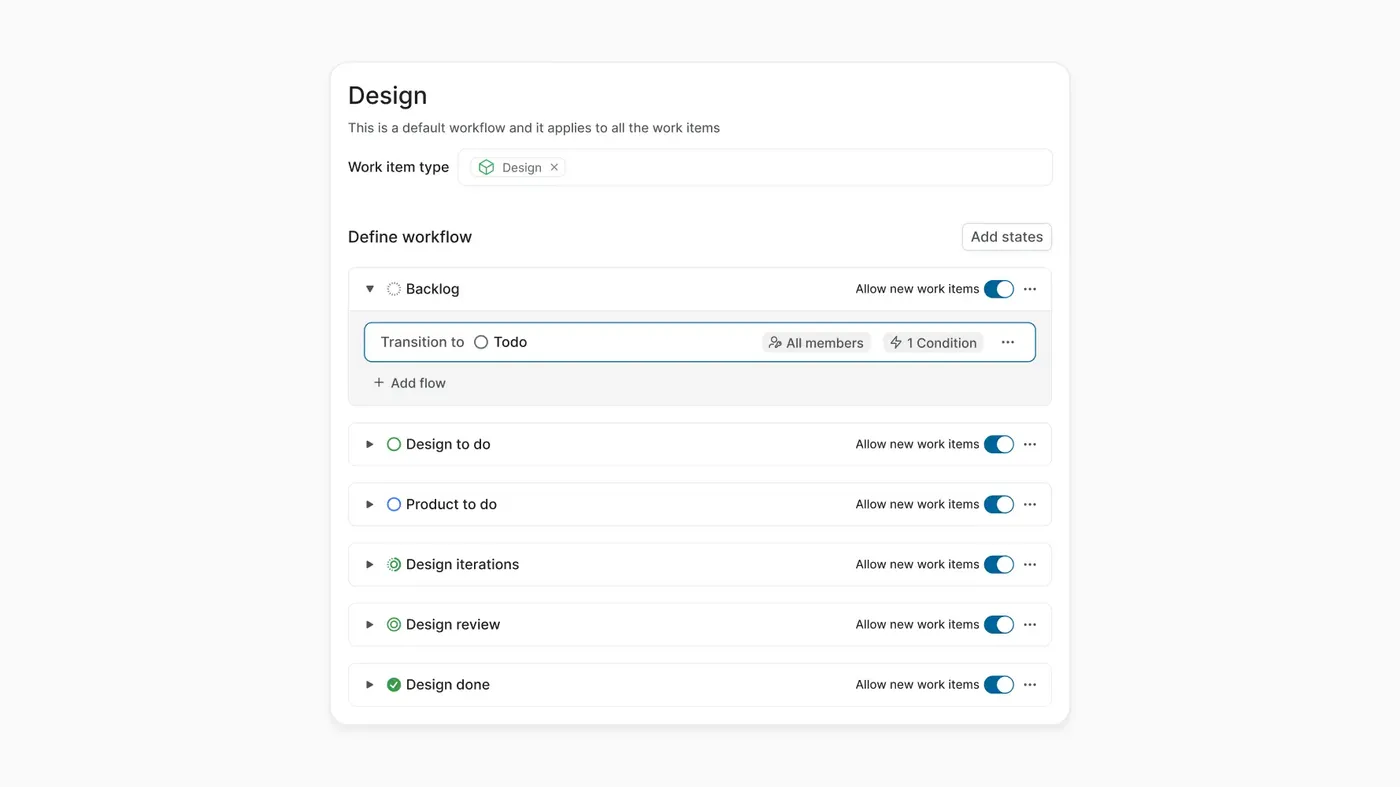Click the plus icon beside Add flow
This screenshot has width=1400, height=787.
pos(379,383)
